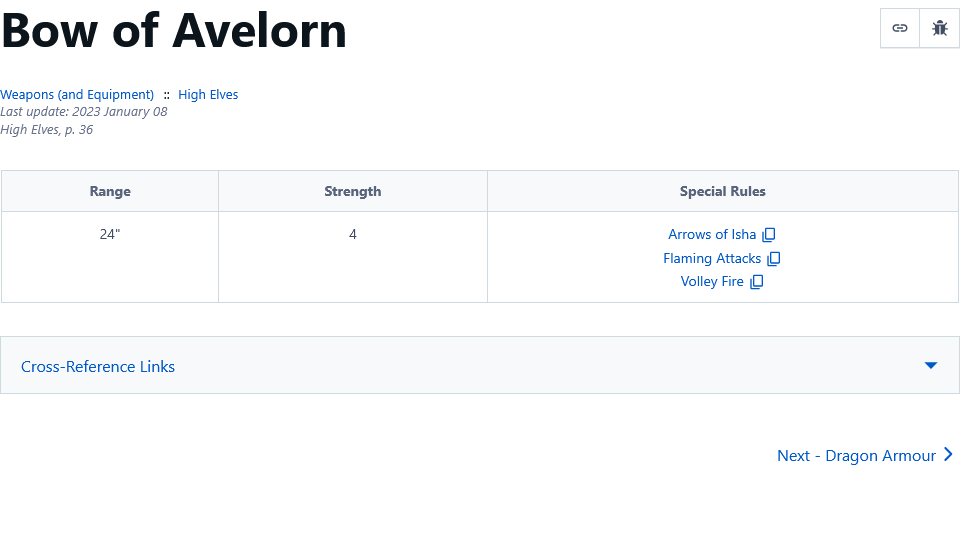
Task: Select the 24" range value cell
Action: tap(110, 235)
